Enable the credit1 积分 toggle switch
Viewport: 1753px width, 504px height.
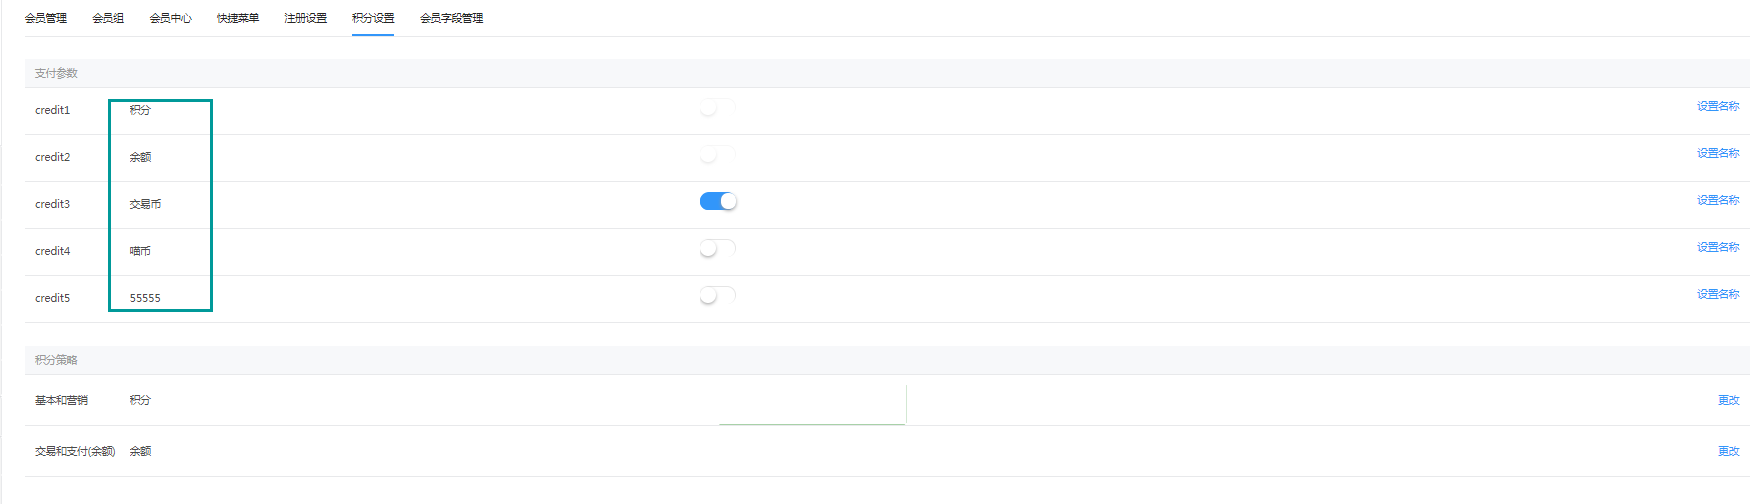click(718, 107)
